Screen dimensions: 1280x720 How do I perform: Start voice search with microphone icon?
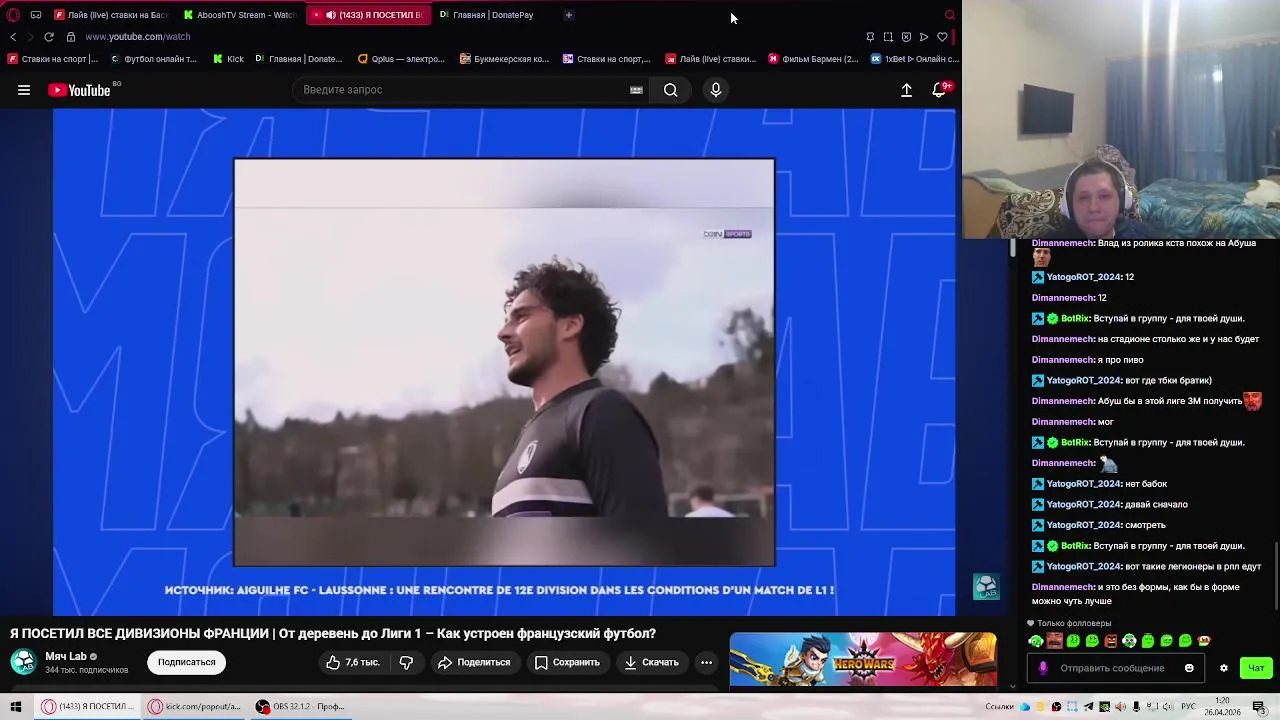(716, 90)
